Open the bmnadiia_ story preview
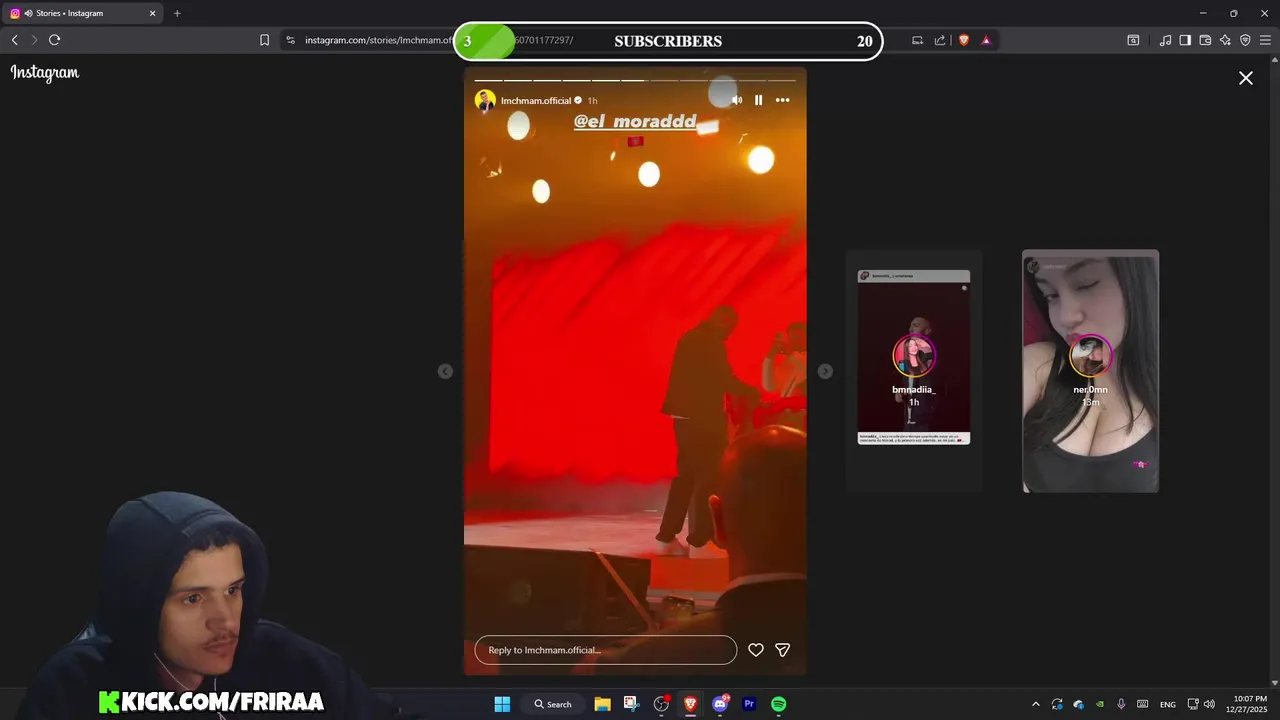 click(x=914, y=371)
